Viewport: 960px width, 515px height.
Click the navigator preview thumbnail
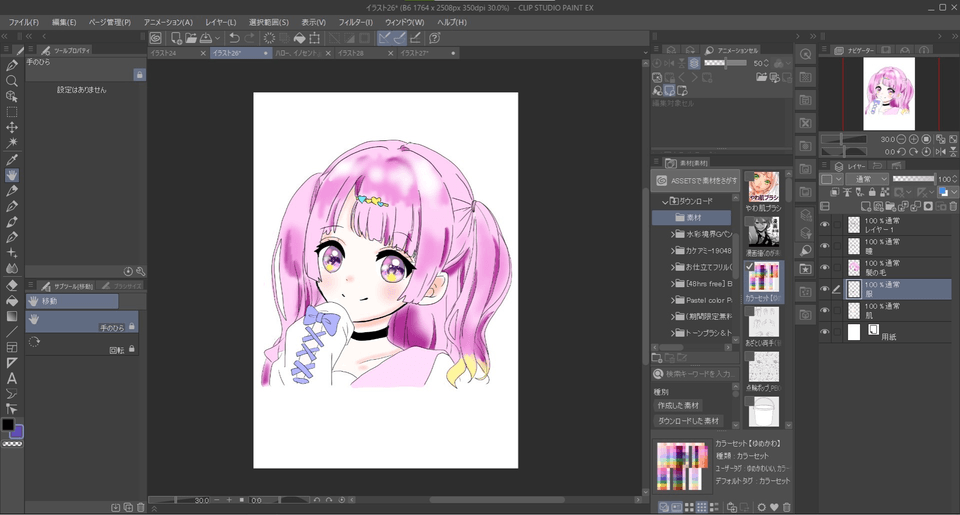pyautogui.click(x=889, y=94)
